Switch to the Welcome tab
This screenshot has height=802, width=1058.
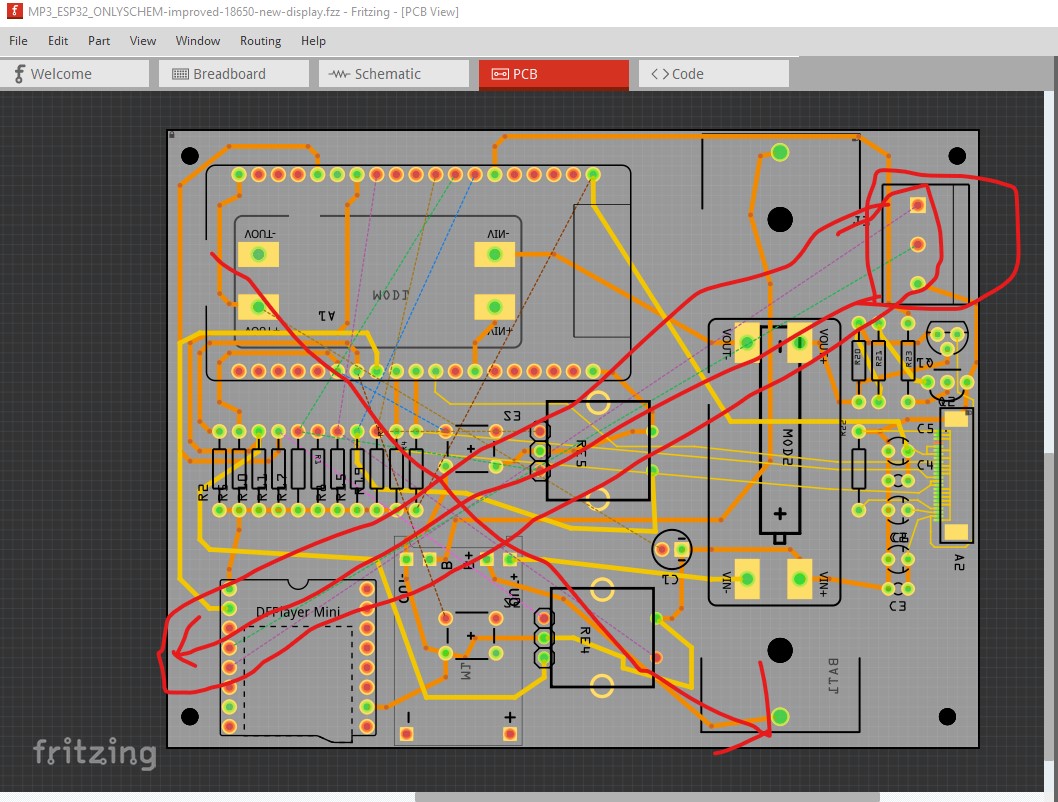tap(75, 74)
